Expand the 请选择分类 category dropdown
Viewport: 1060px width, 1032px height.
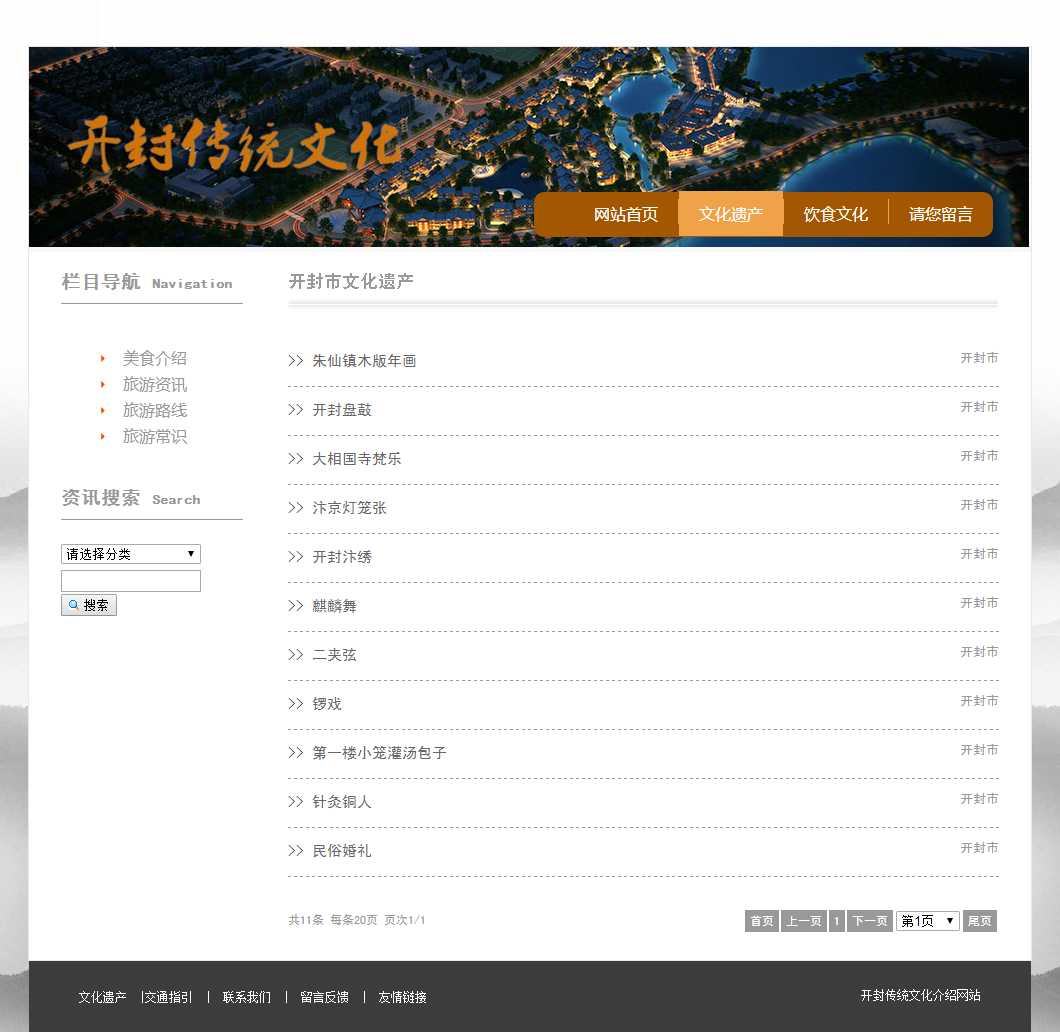click(131, 554)
